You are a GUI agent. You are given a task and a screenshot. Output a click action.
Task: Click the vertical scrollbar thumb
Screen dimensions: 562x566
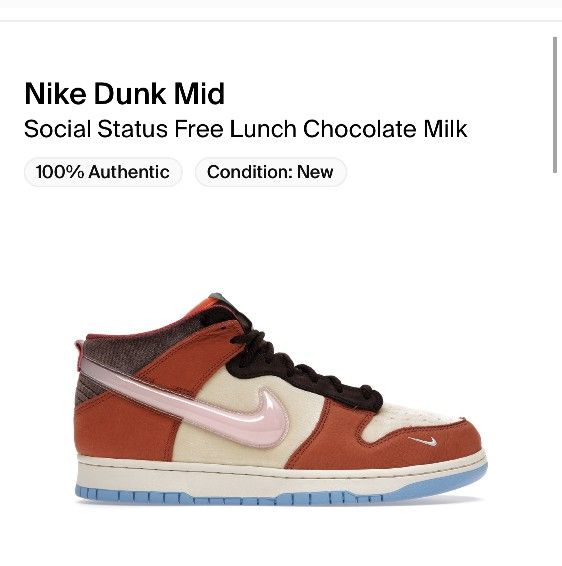(x=556, y=105)
